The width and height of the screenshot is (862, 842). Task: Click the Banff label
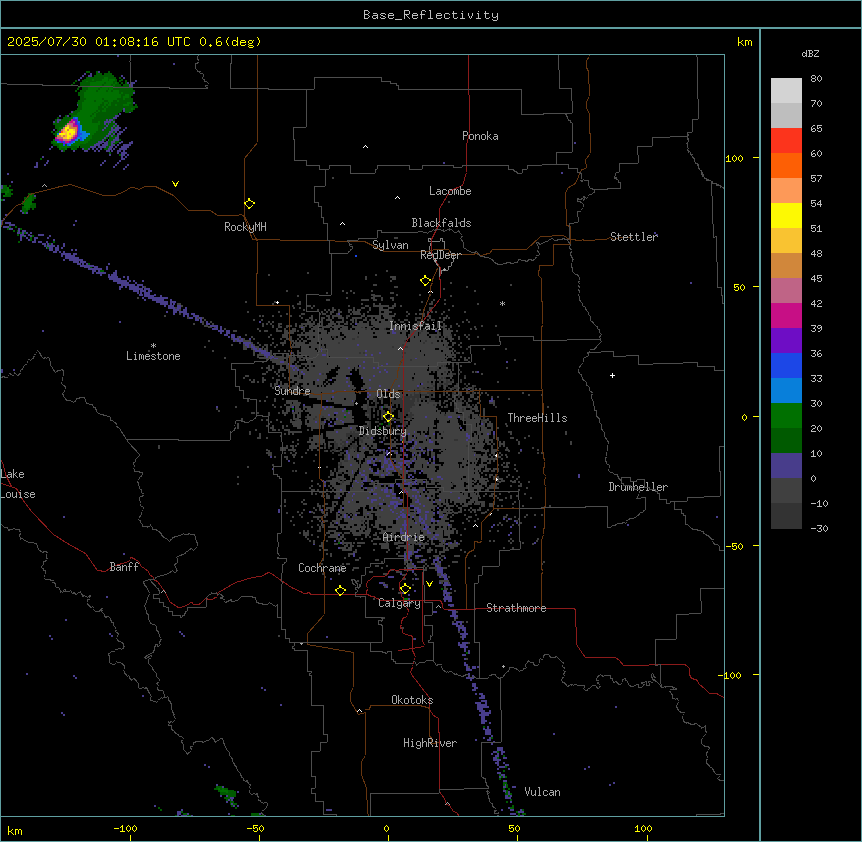pos(124,567)
